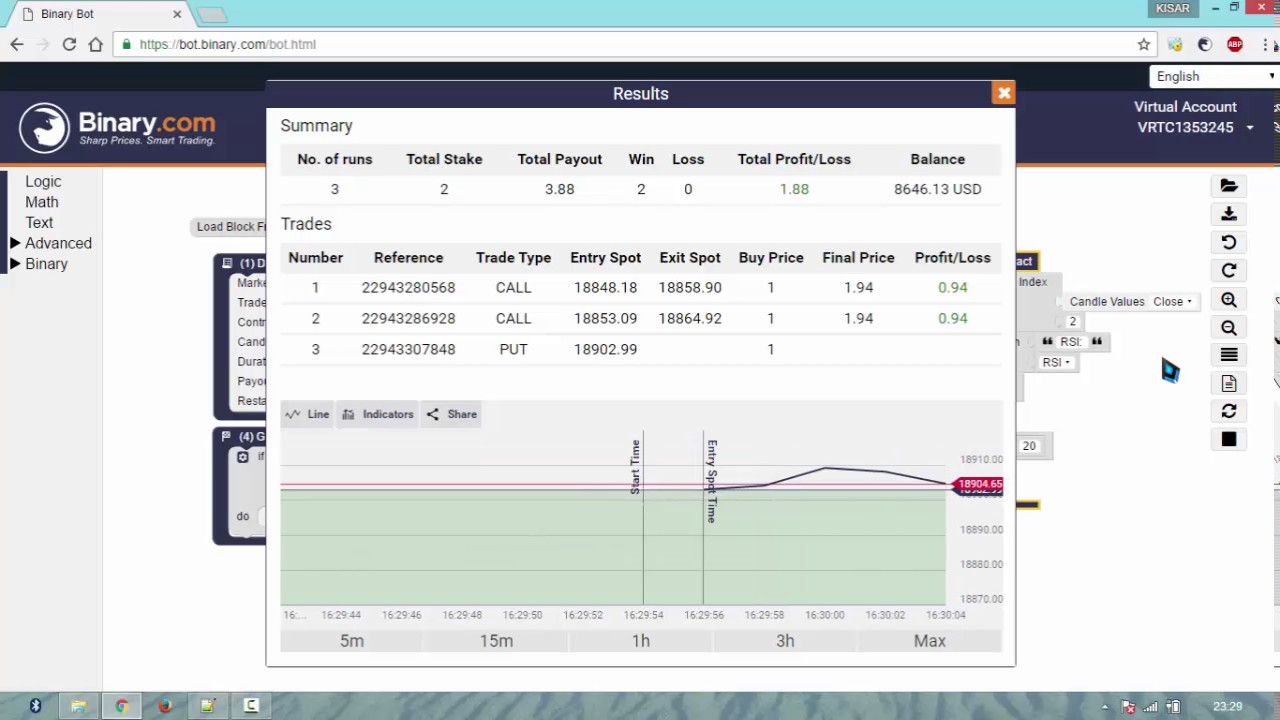Set chart timeframe to 3h
The image size is (1280, 720).
[785, 641]
